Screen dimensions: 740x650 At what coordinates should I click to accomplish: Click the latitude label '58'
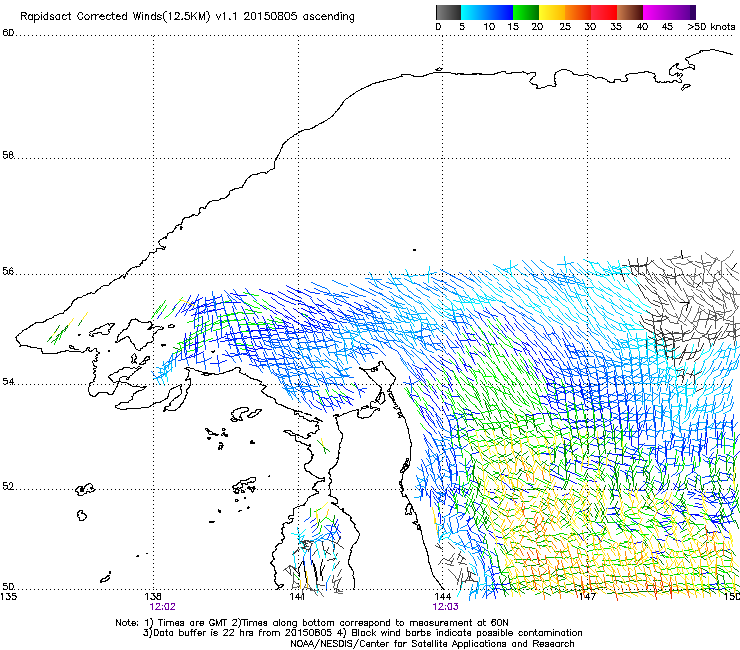tap(8, 155)
